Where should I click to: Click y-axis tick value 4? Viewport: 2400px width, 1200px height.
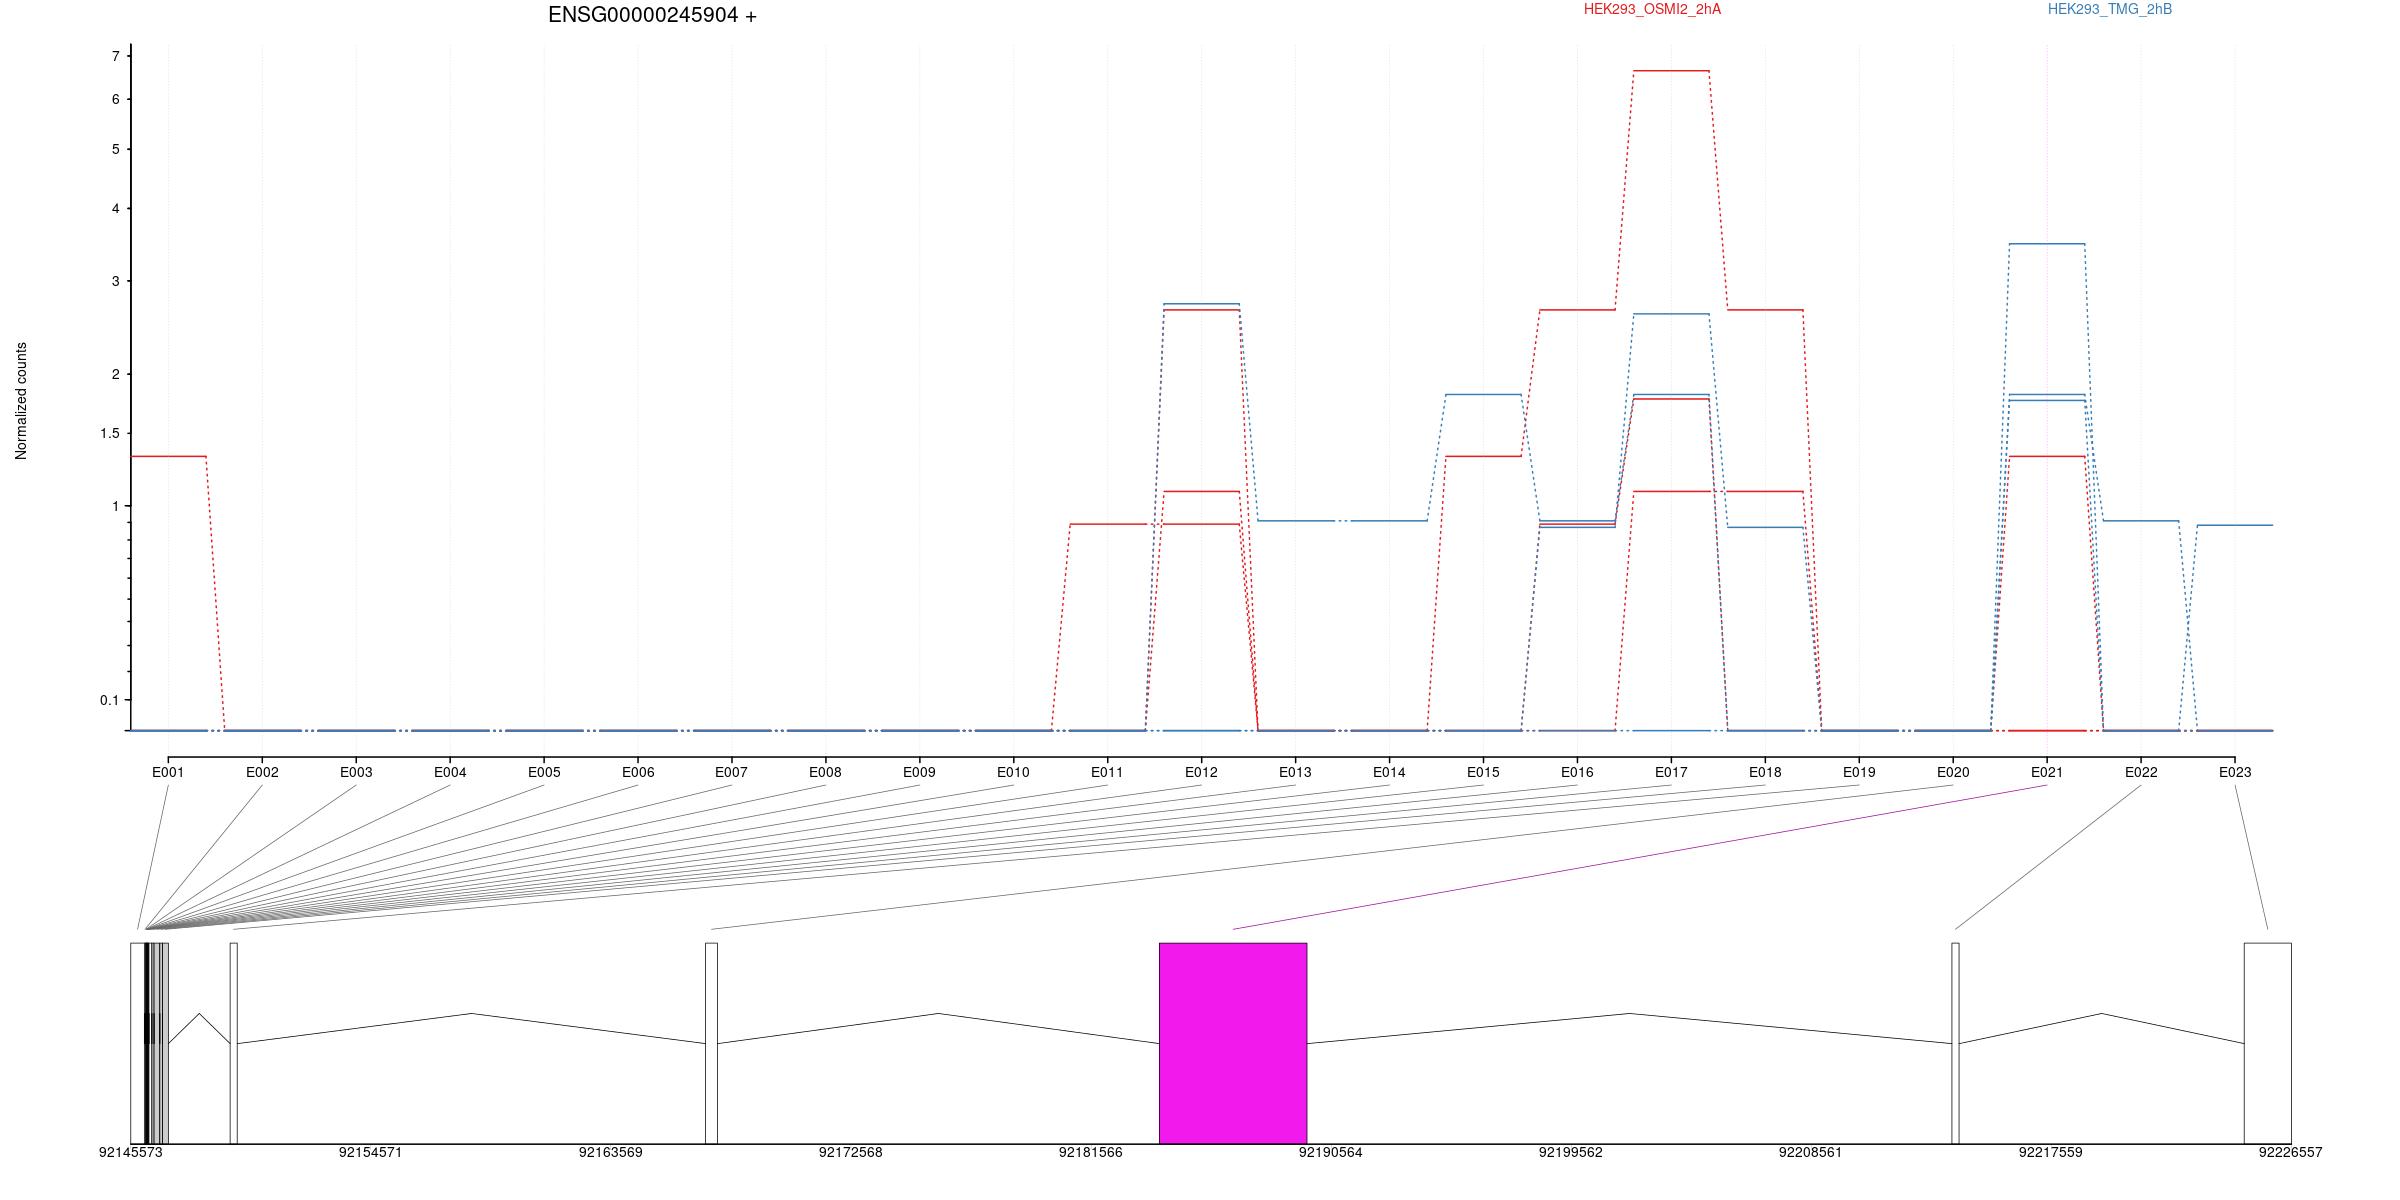[116, 209]
